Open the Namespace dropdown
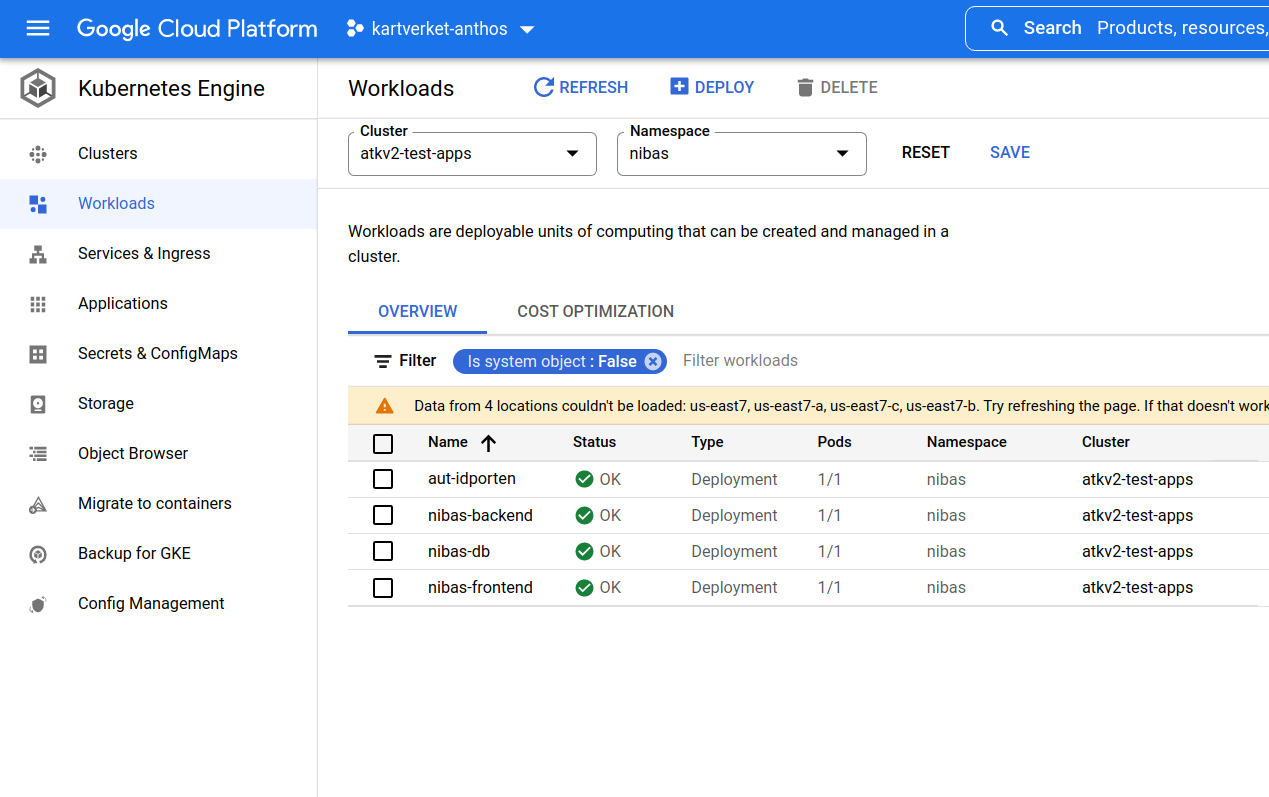 tap(742, 154)
